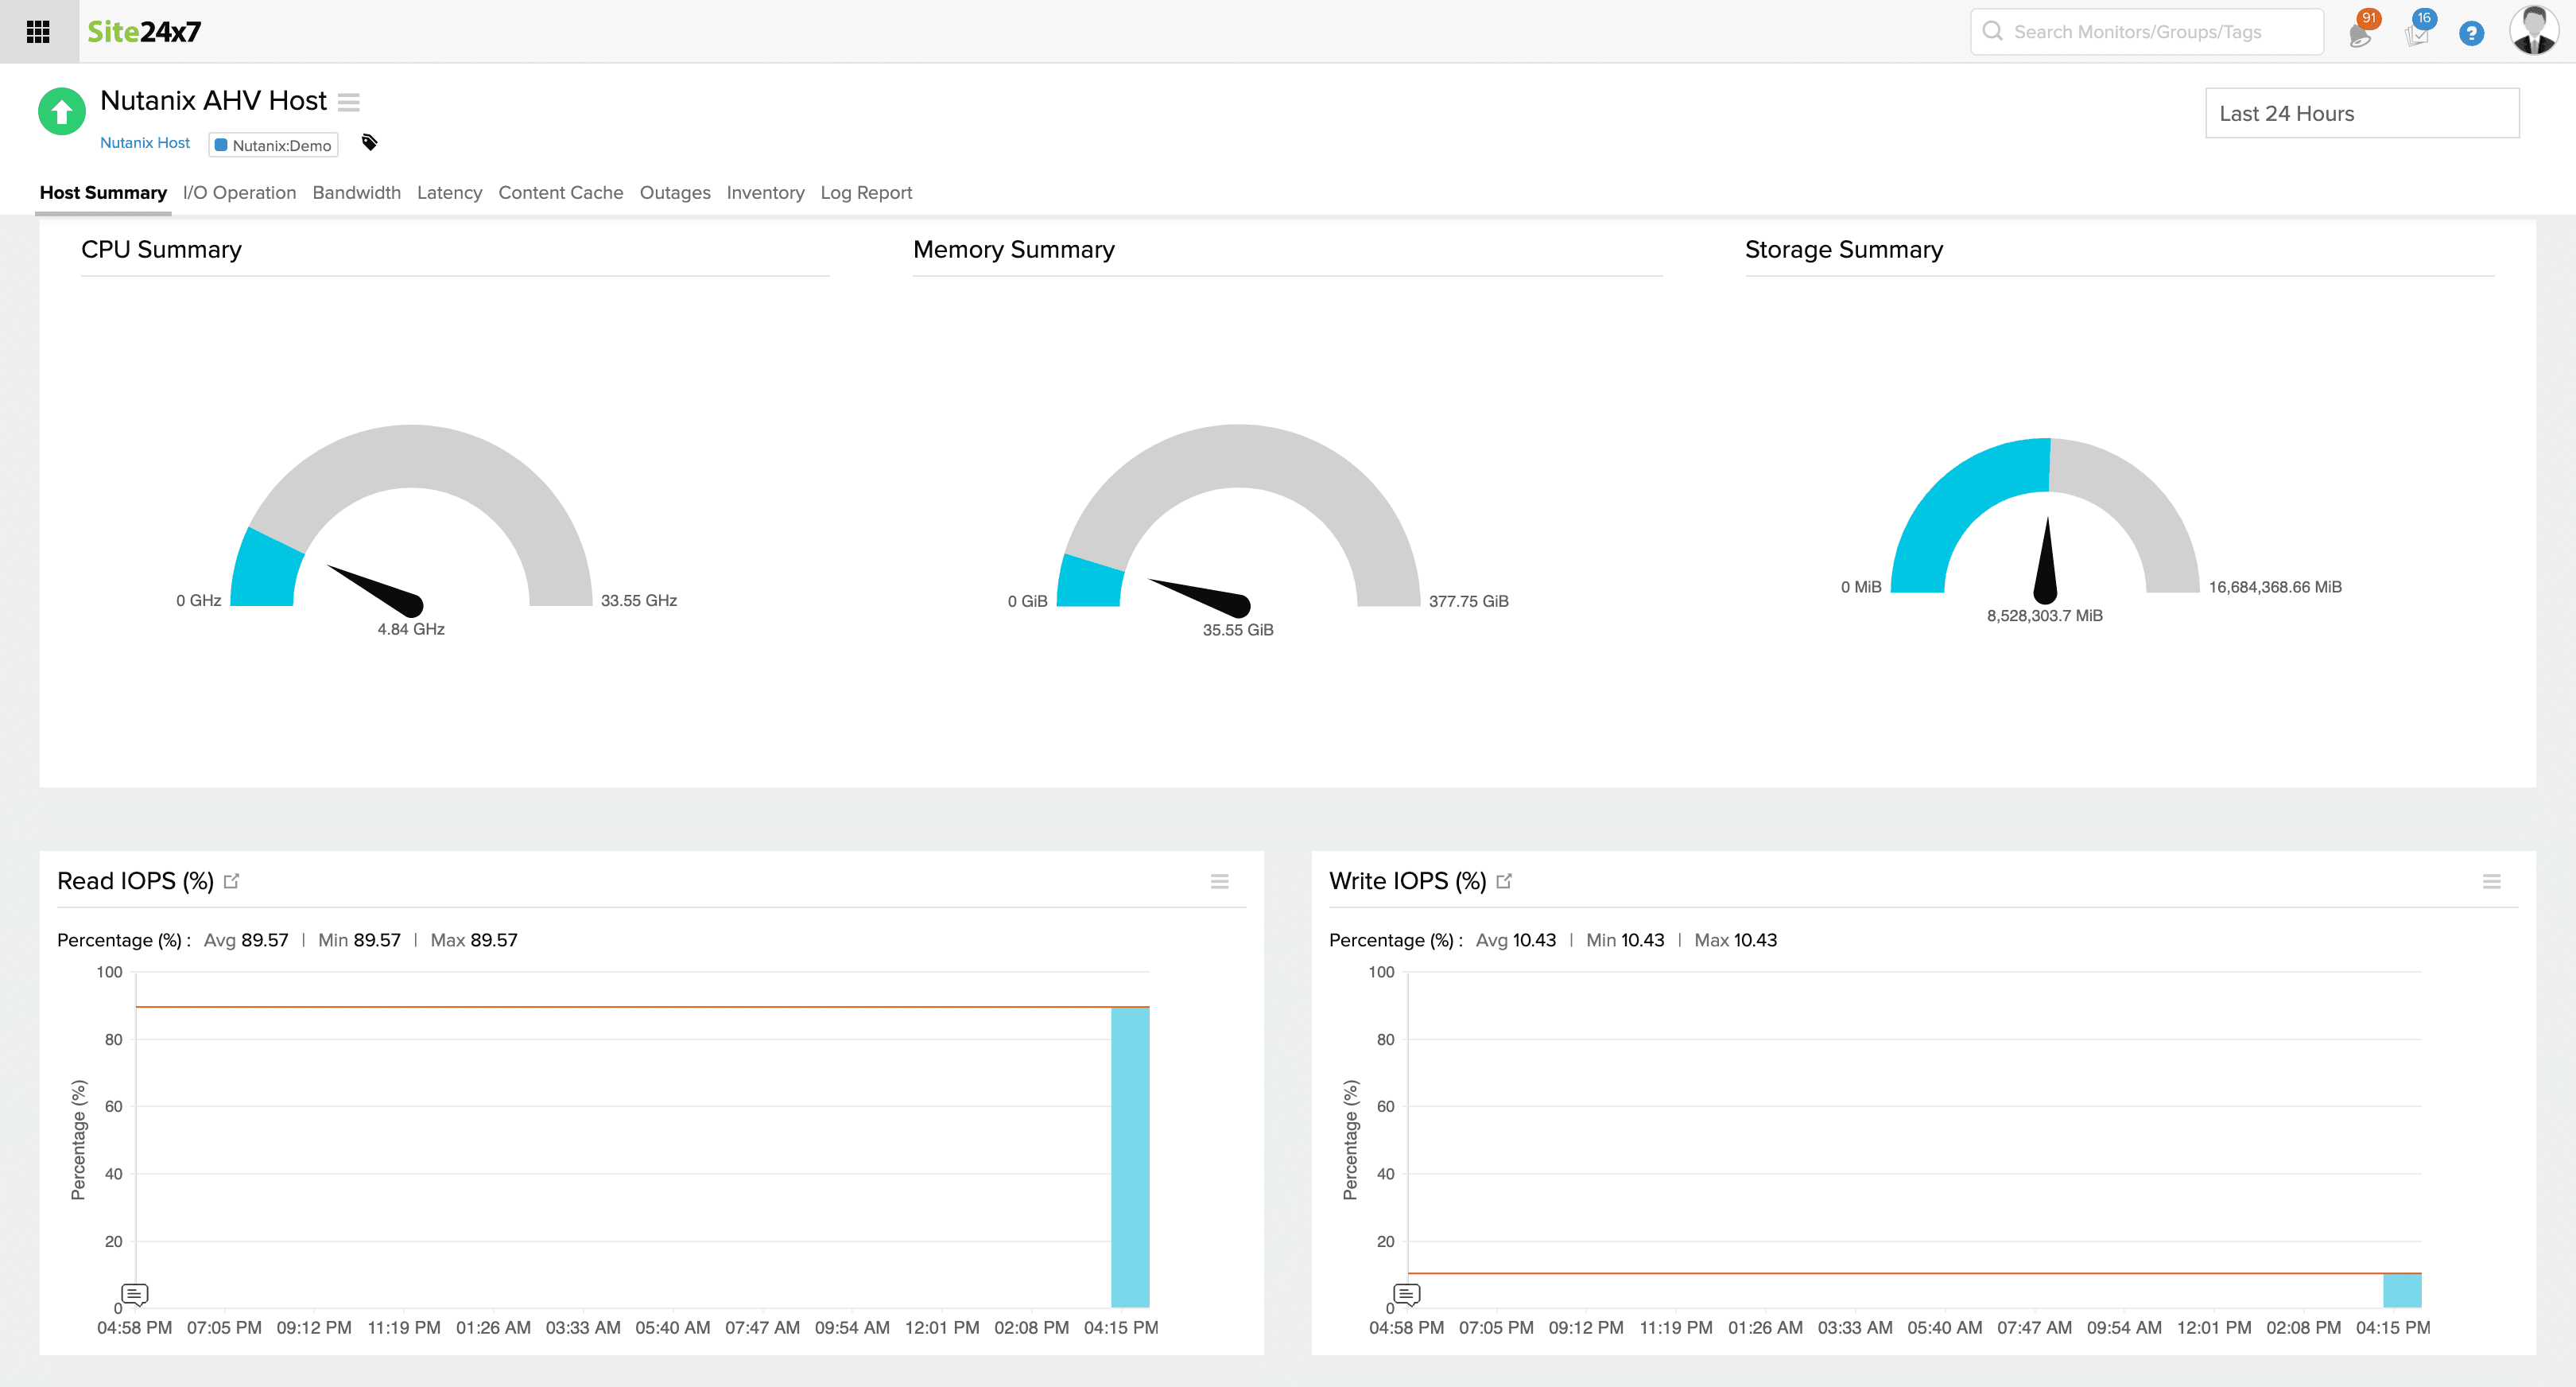Click inside the Search Monitors/Groups/Tags field

[2145, 31]
